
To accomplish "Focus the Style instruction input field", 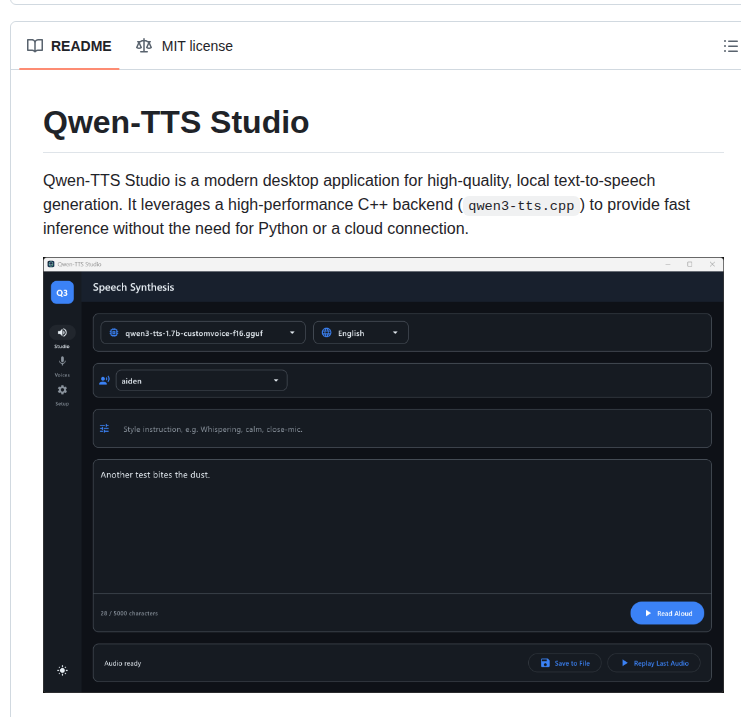I will pyautogui.click(x=402, y=429).
